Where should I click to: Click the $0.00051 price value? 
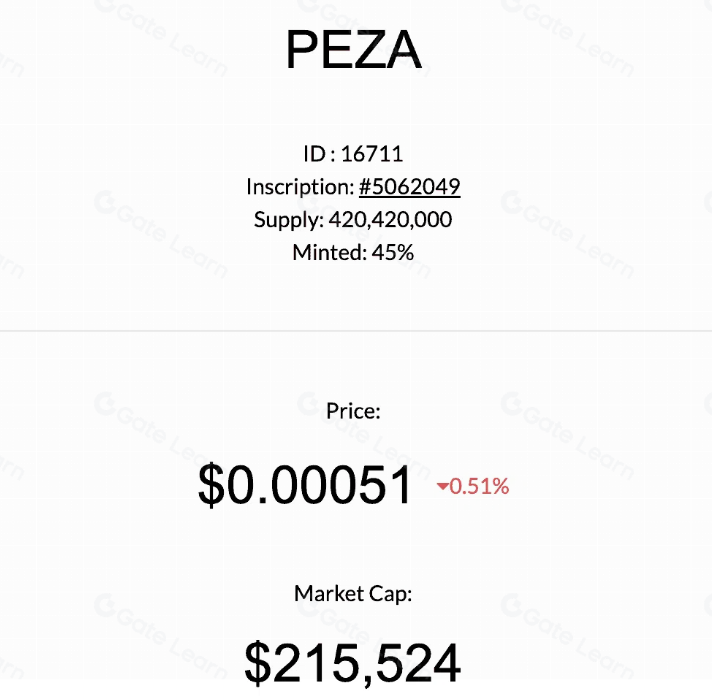point(305,487)
